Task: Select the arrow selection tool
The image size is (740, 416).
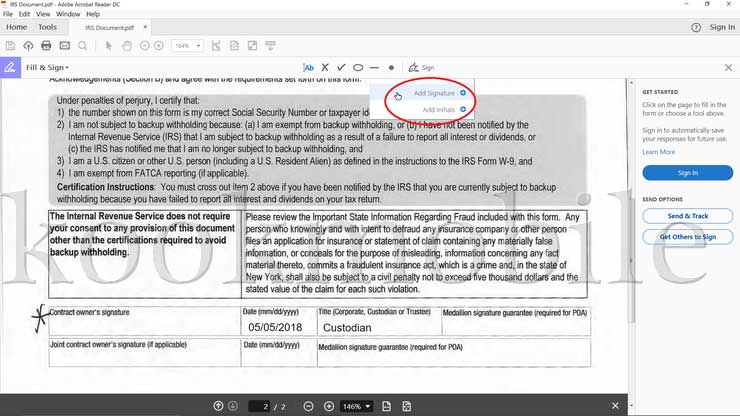Action: pyautogui.click(x=109, y=46)
